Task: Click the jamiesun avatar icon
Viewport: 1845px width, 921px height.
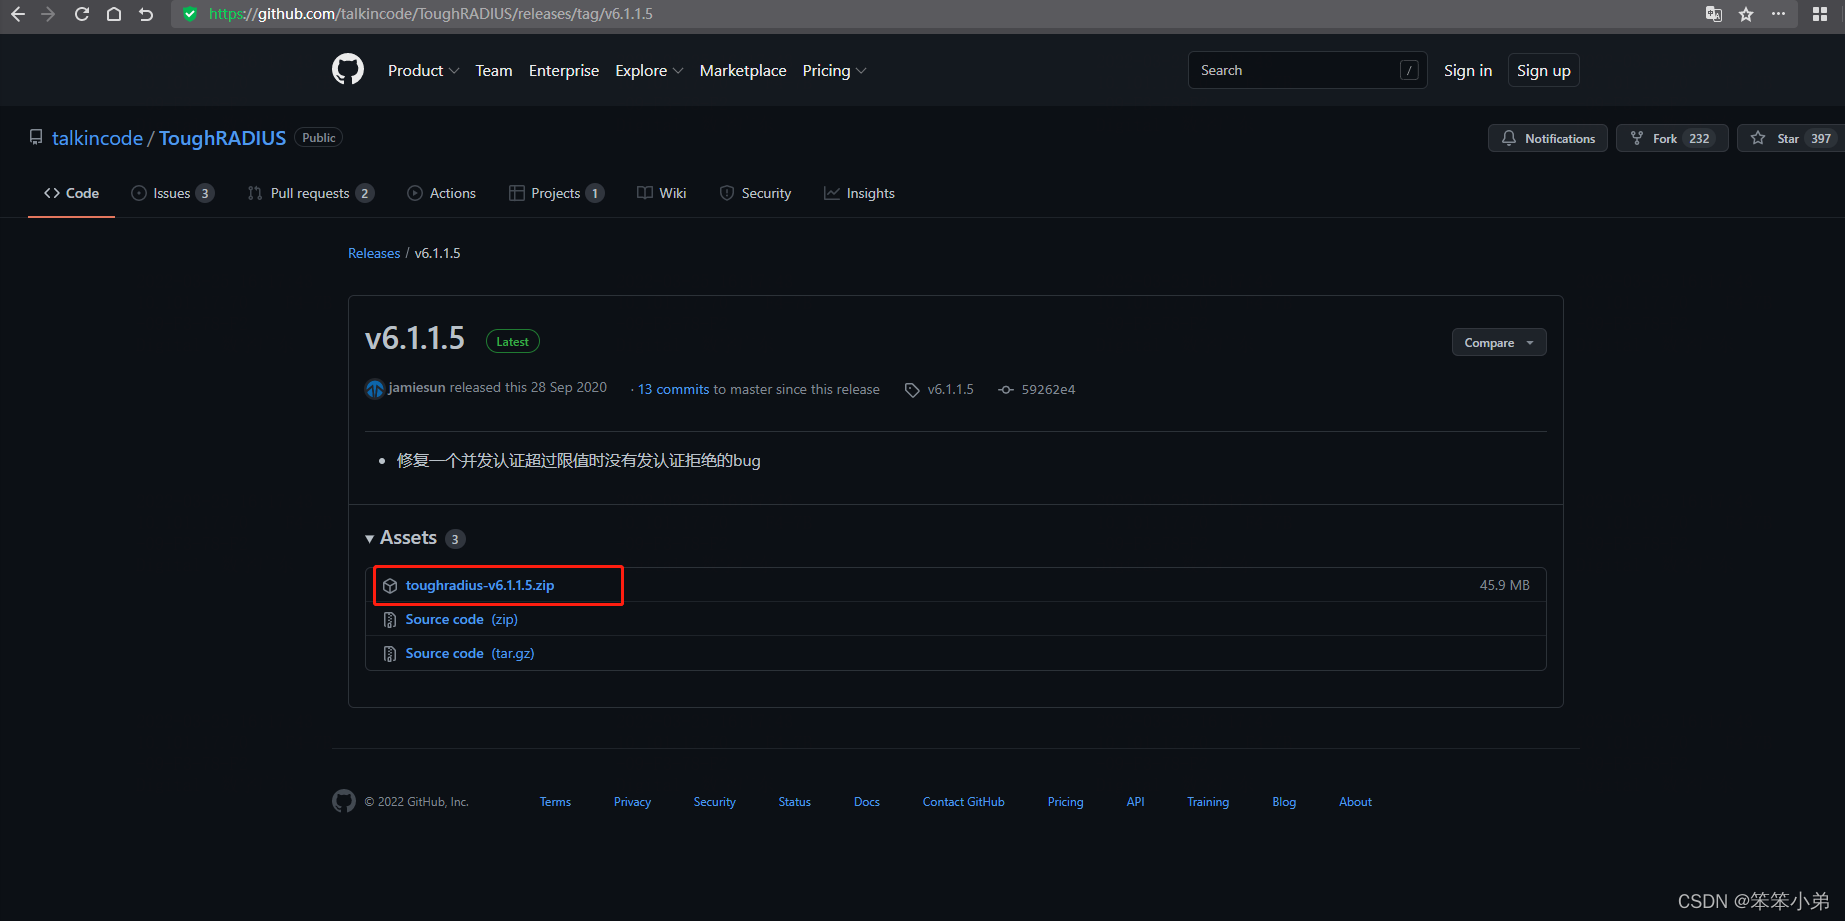Action: 375,388
